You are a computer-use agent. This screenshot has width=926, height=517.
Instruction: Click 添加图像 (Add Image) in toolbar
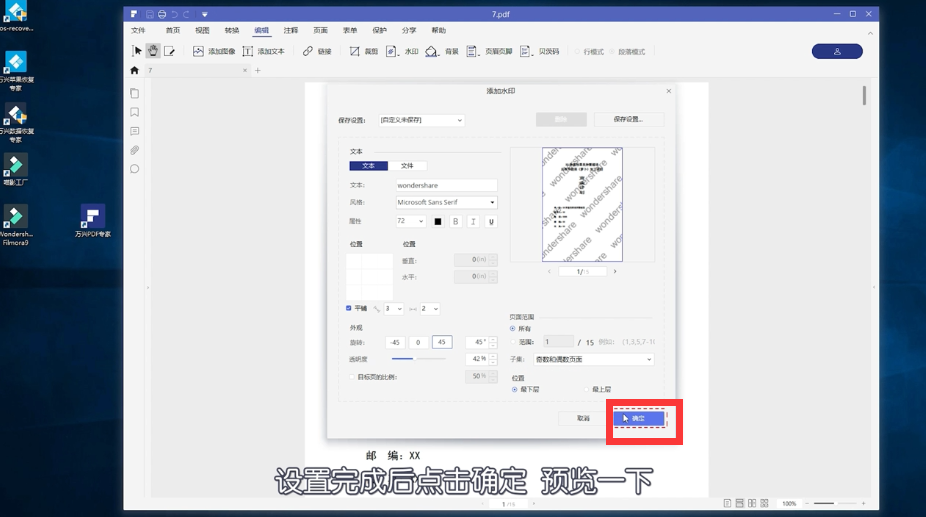pyautogui.click(x=214, y=51)
